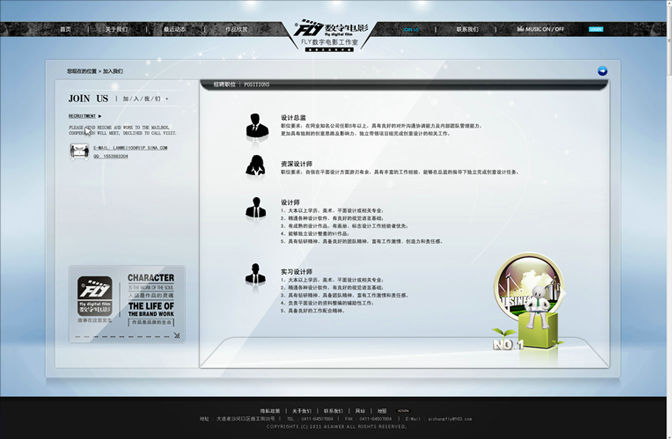Click the 设计总监 person icon
This screenshot has height=439, width=672.
pos(256,125)
